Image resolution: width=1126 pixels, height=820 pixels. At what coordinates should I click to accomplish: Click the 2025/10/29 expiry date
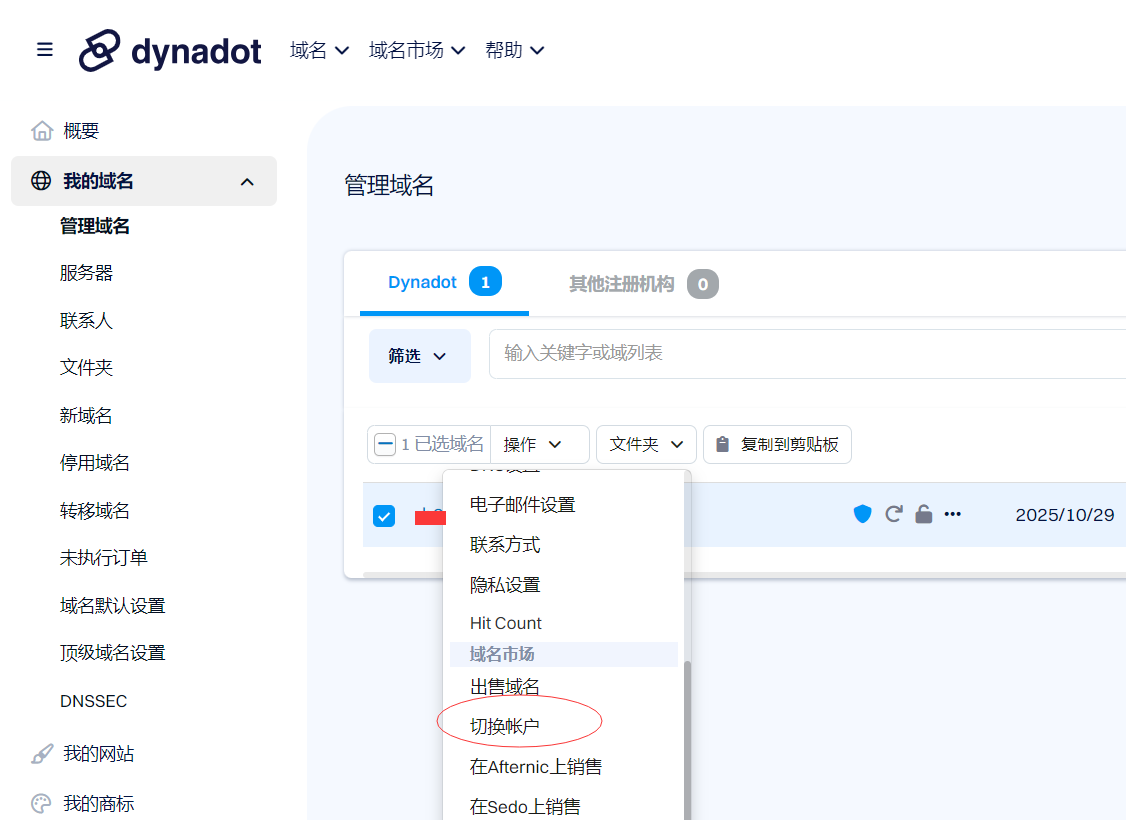point(1064,515)
